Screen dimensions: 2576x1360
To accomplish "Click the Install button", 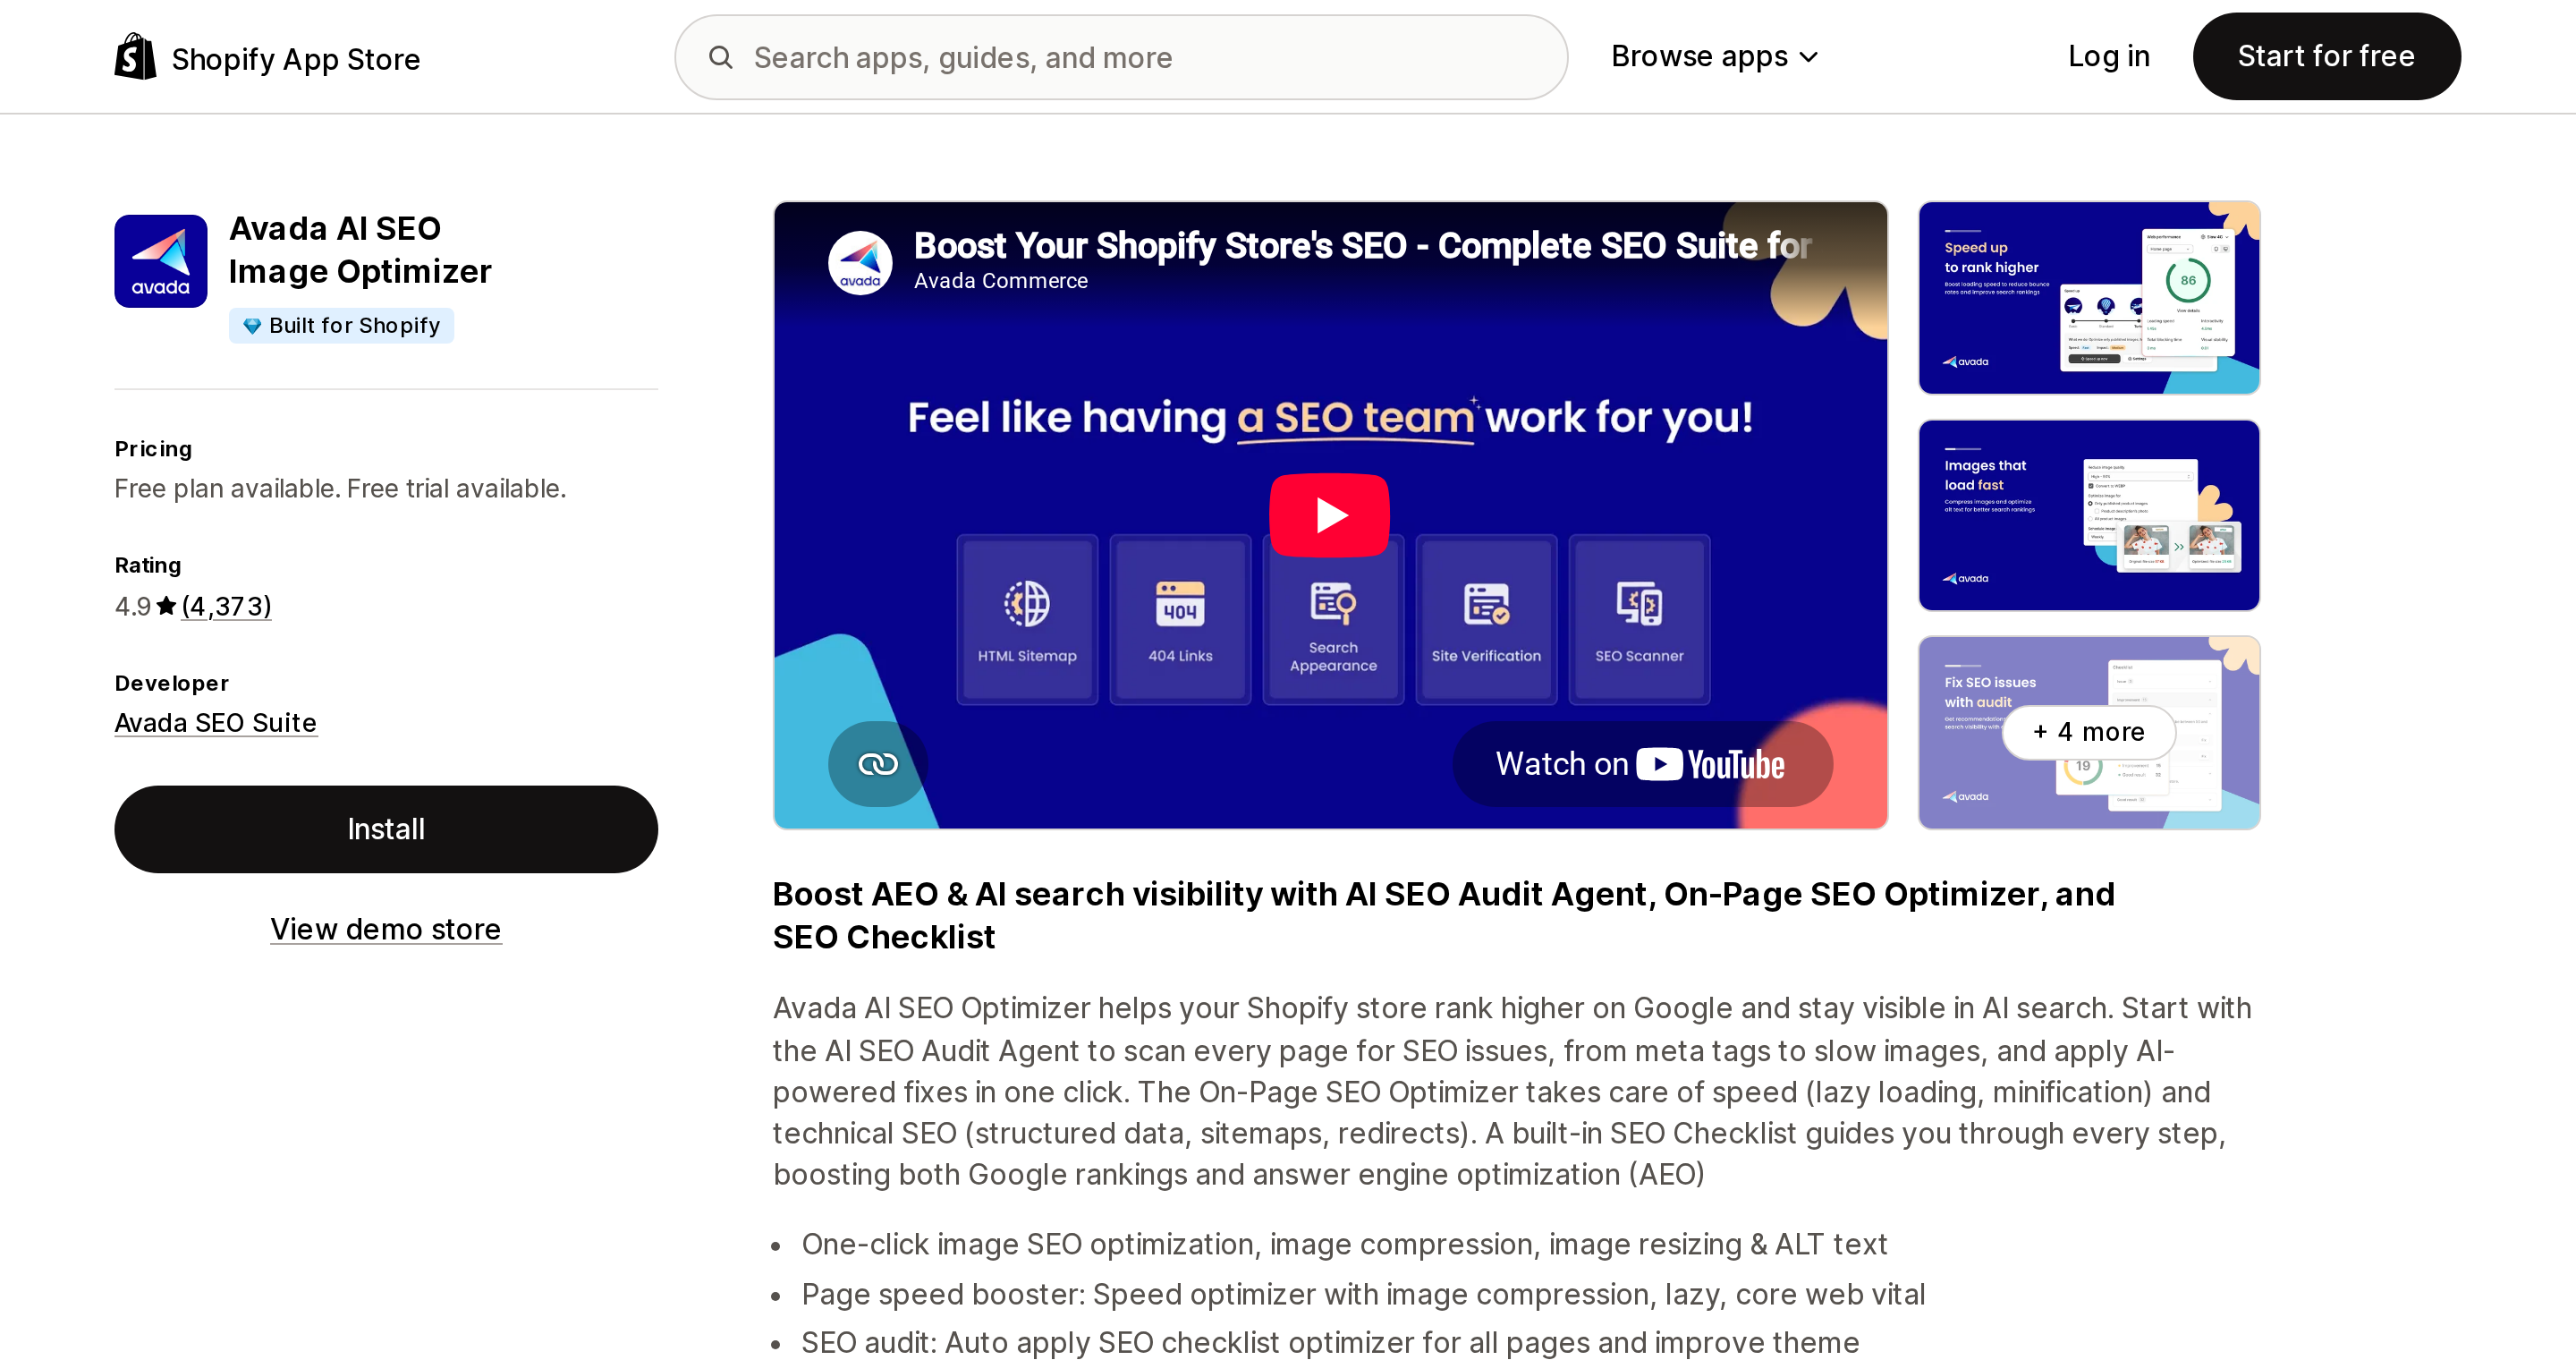I will click(386, 829).
